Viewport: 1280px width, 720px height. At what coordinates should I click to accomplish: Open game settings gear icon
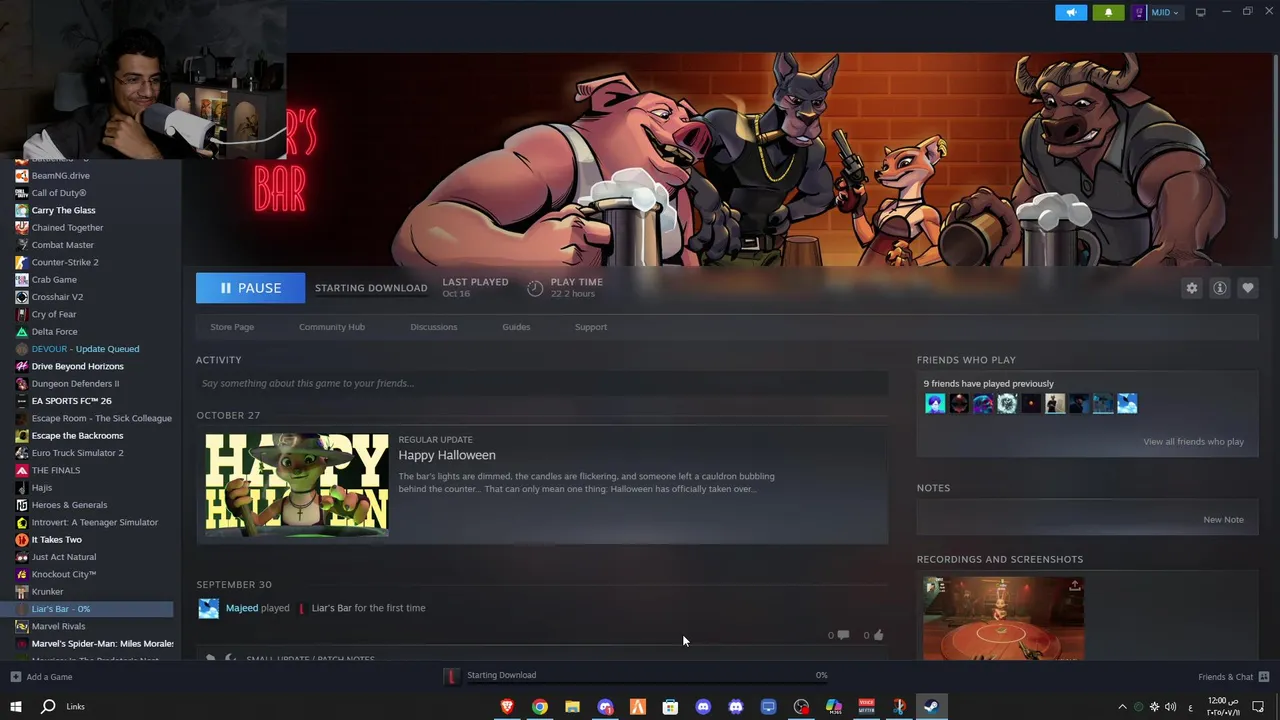click(x=1192, y=288)
